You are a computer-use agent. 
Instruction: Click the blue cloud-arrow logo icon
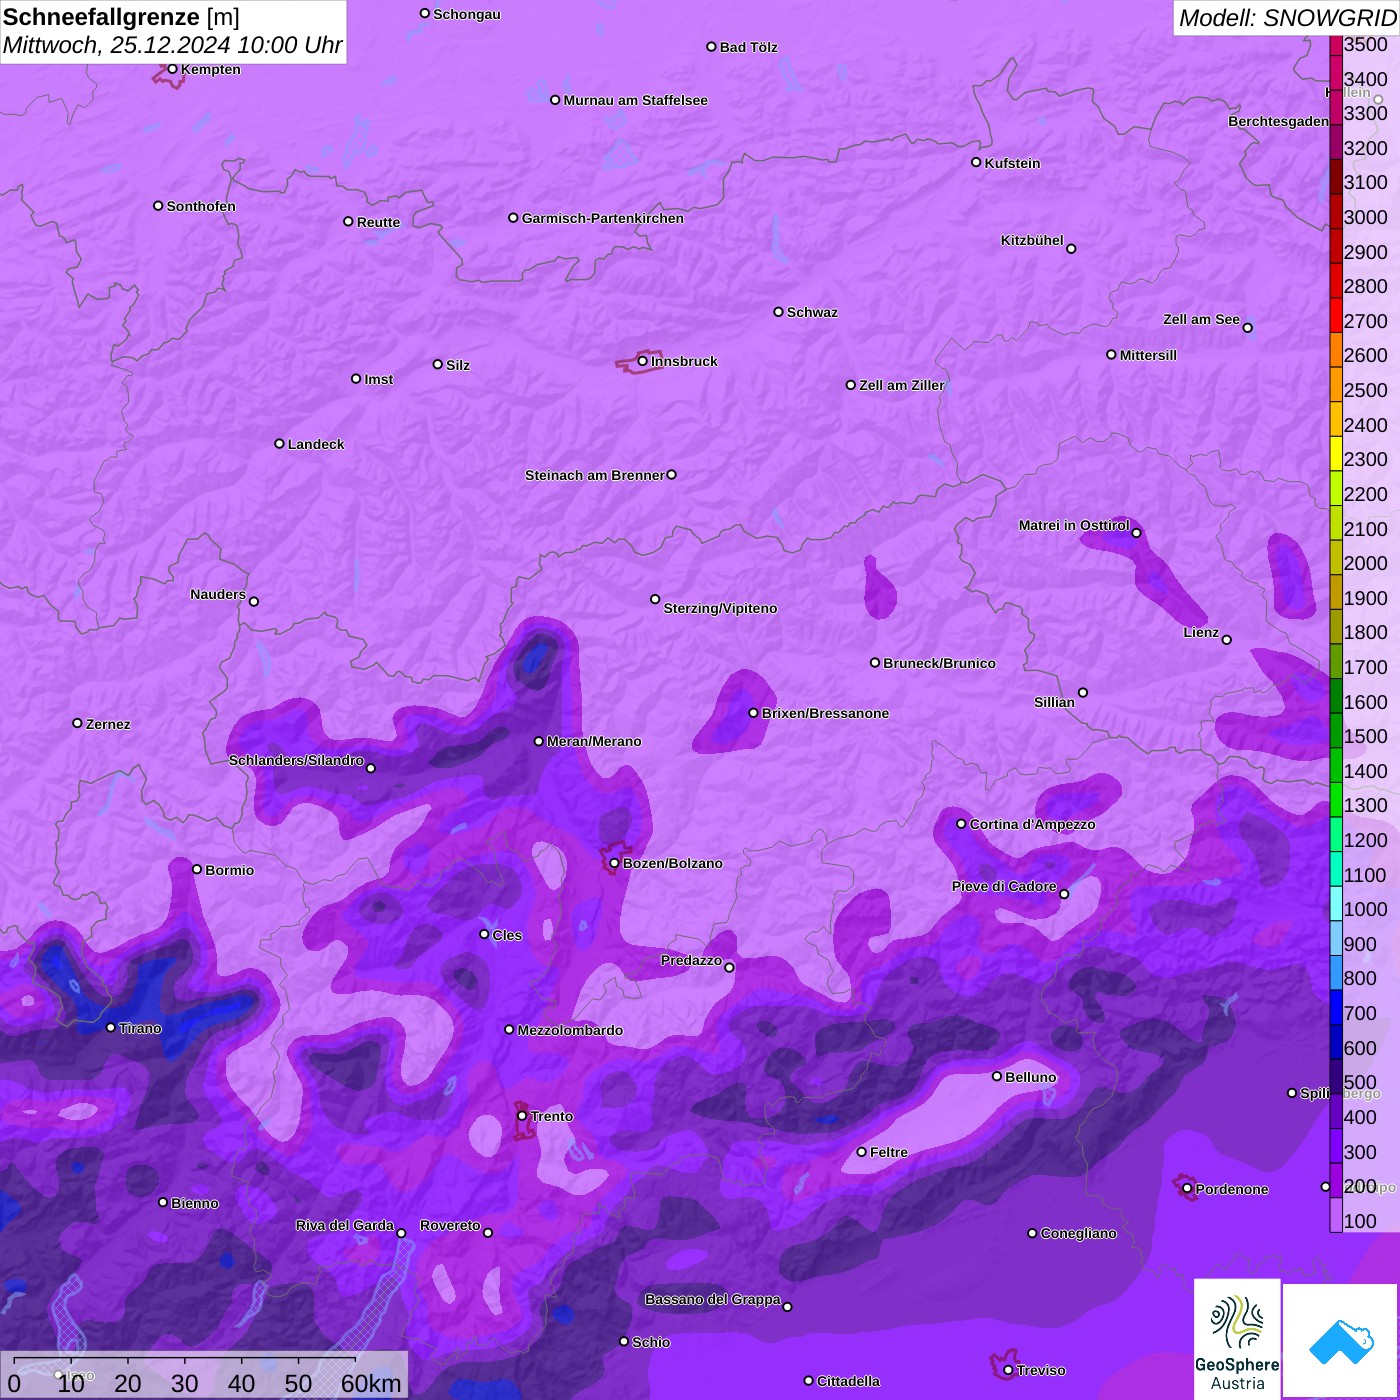tap(1340, 1340)
